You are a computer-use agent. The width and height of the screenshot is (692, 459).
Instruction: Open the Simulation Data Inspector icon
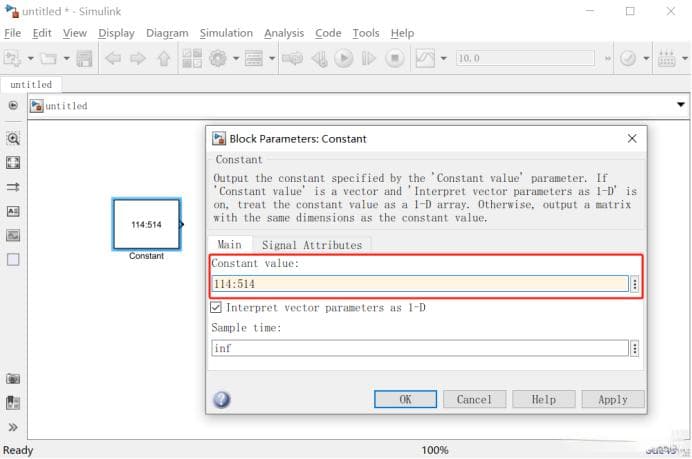click(x=425, y=58)
